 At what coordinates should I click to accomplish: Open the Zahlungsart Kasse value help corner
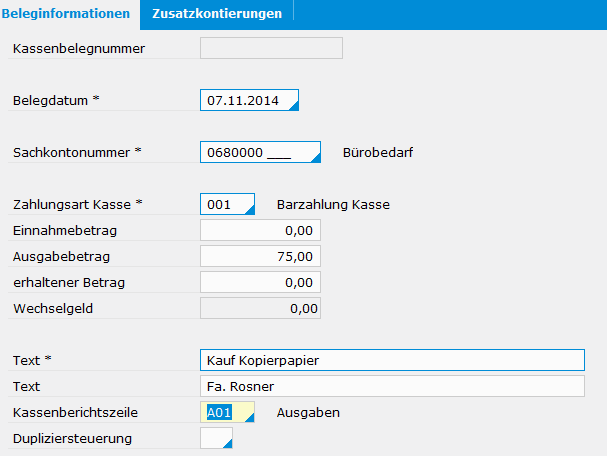point(250,210)
